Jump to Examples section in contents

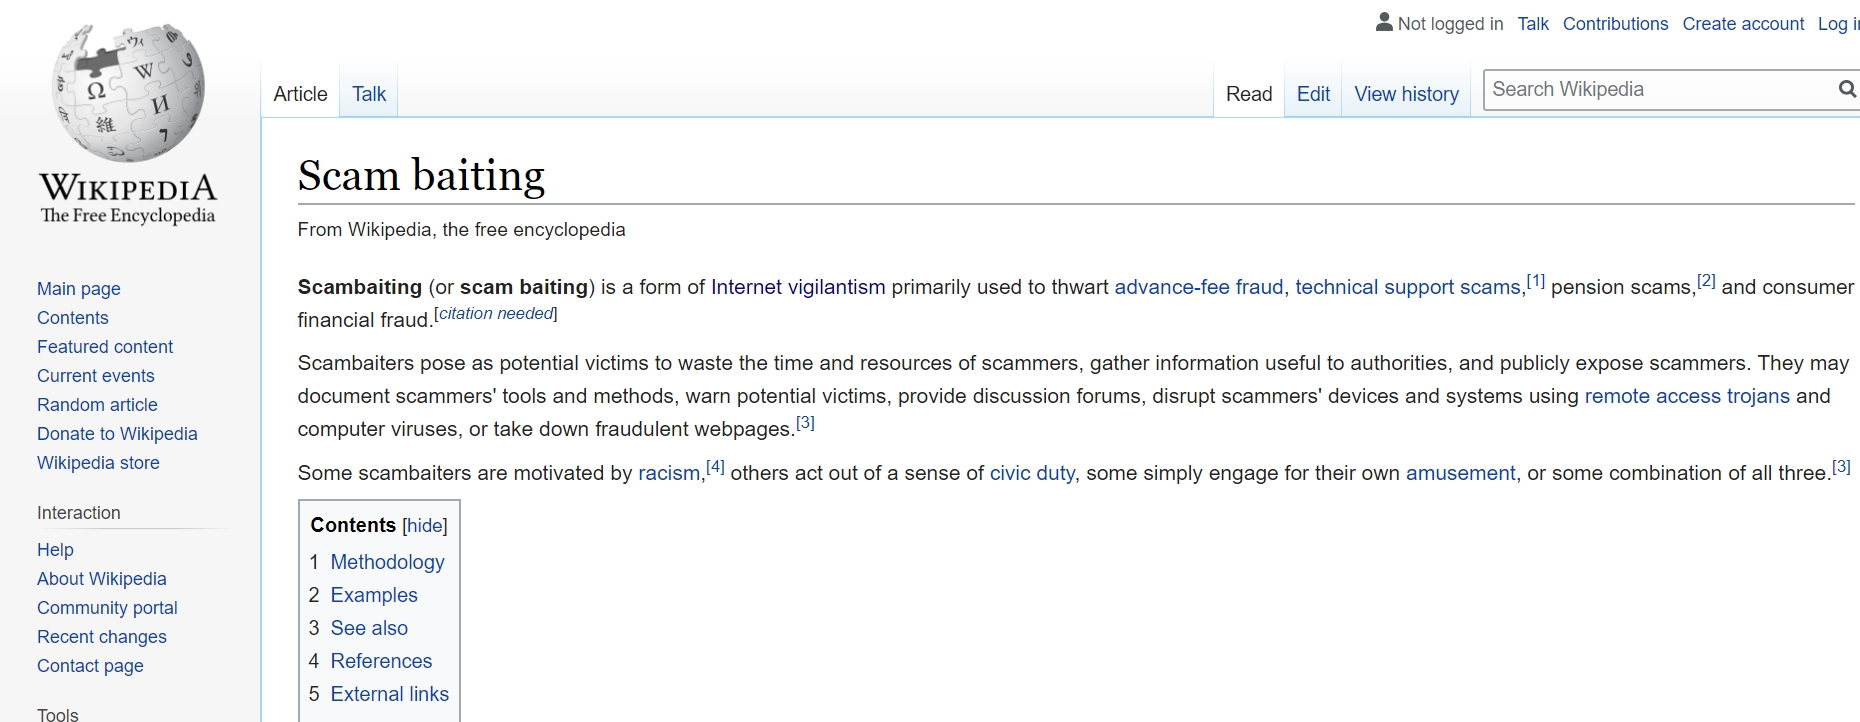click(374, 596)
